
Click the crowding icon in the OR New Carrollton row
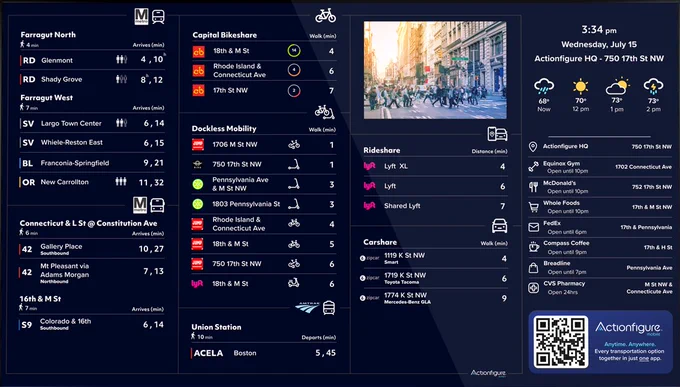pyautogui.click(x=121, y=181)
